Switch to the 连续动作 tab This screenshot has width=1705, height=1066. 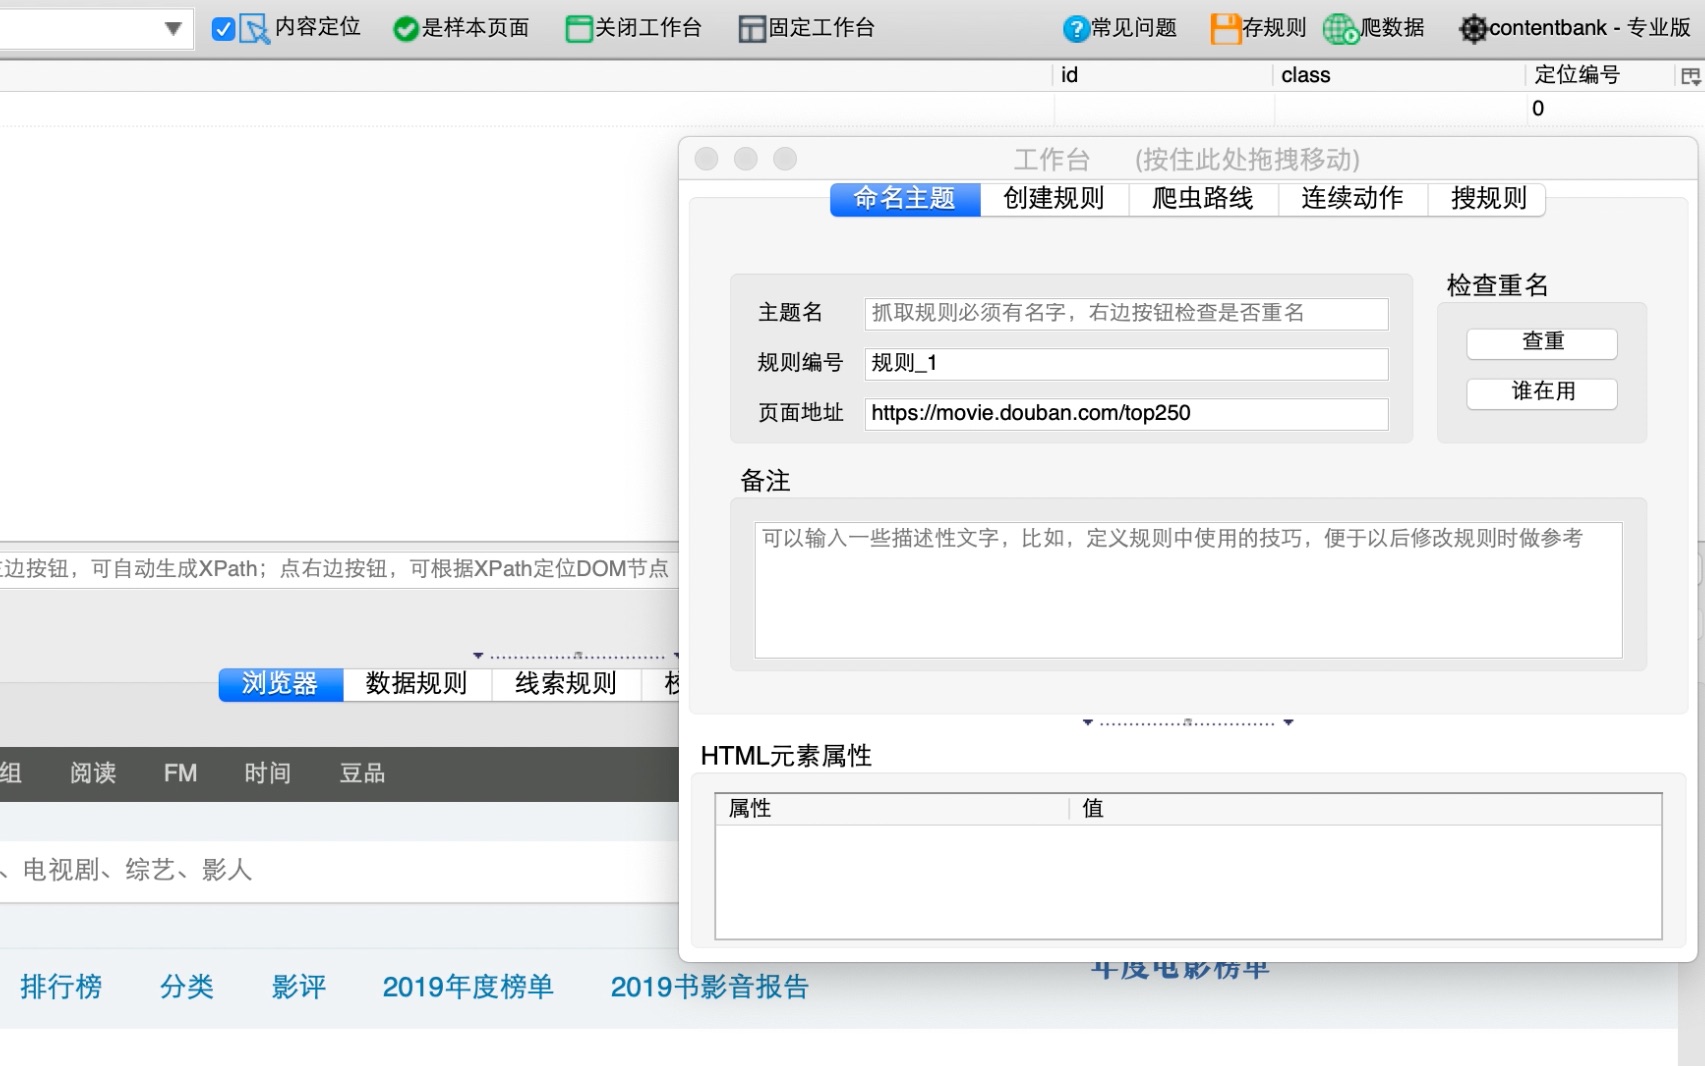coord(1352,199)
